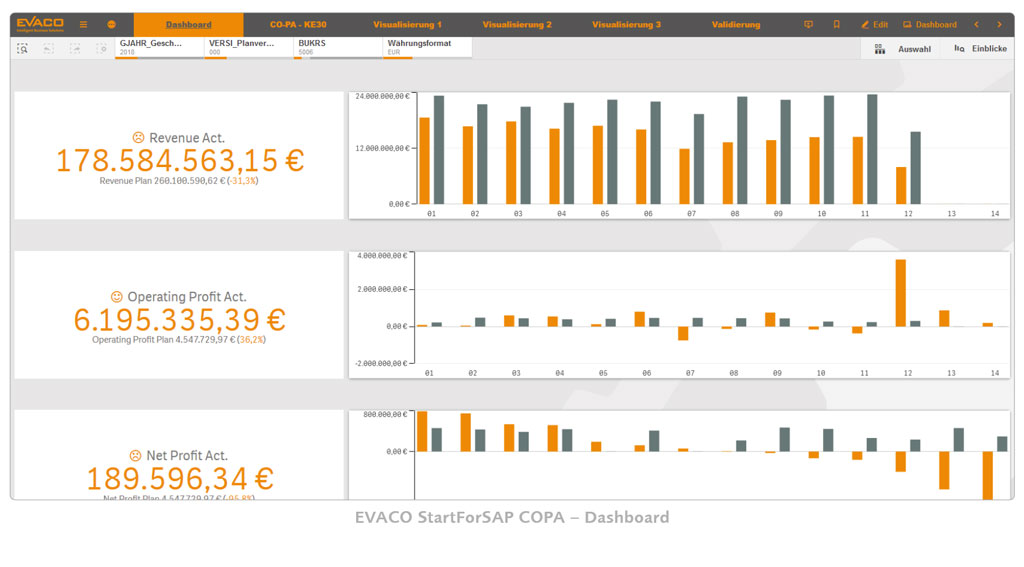1024x567 pixels.
Task: Open the Dashboard sheet selector
Action: pyautogui.click(x=929, y=24)
